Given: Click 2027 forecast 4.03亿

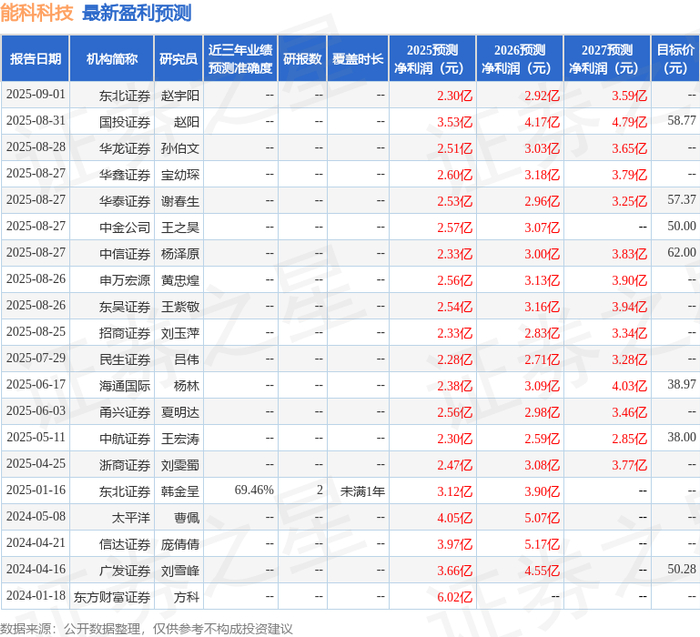Looking at the screenshot, I should (629, 385).
